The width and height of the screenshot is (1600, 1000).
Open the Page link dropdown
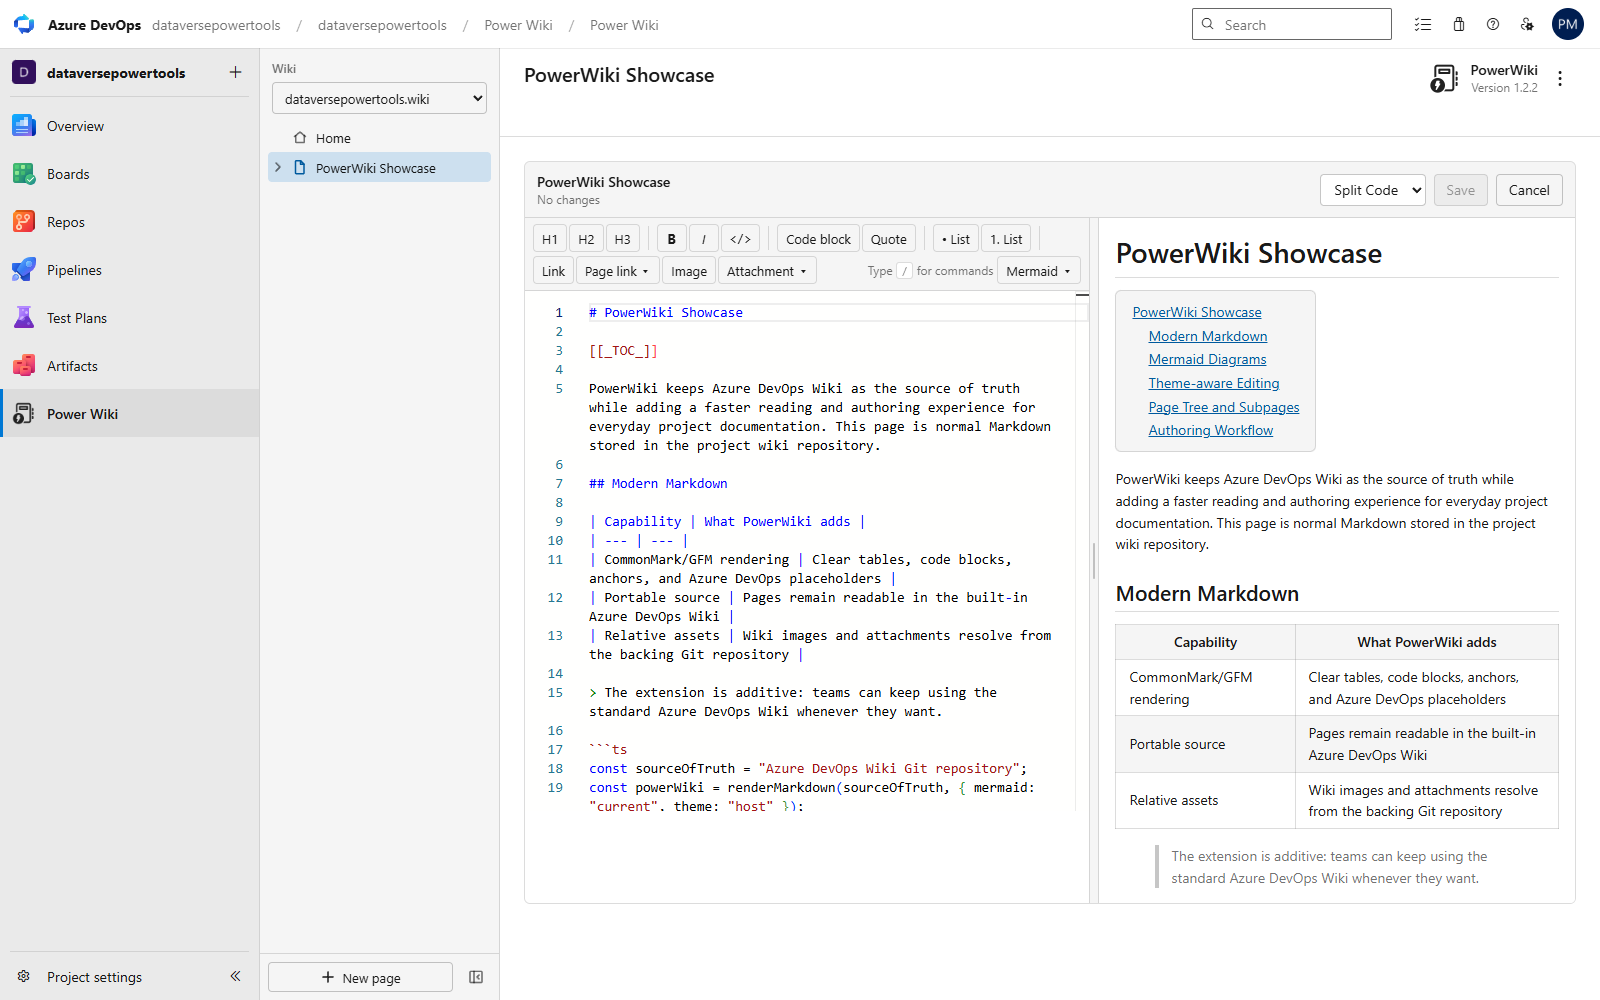[617, 271]
